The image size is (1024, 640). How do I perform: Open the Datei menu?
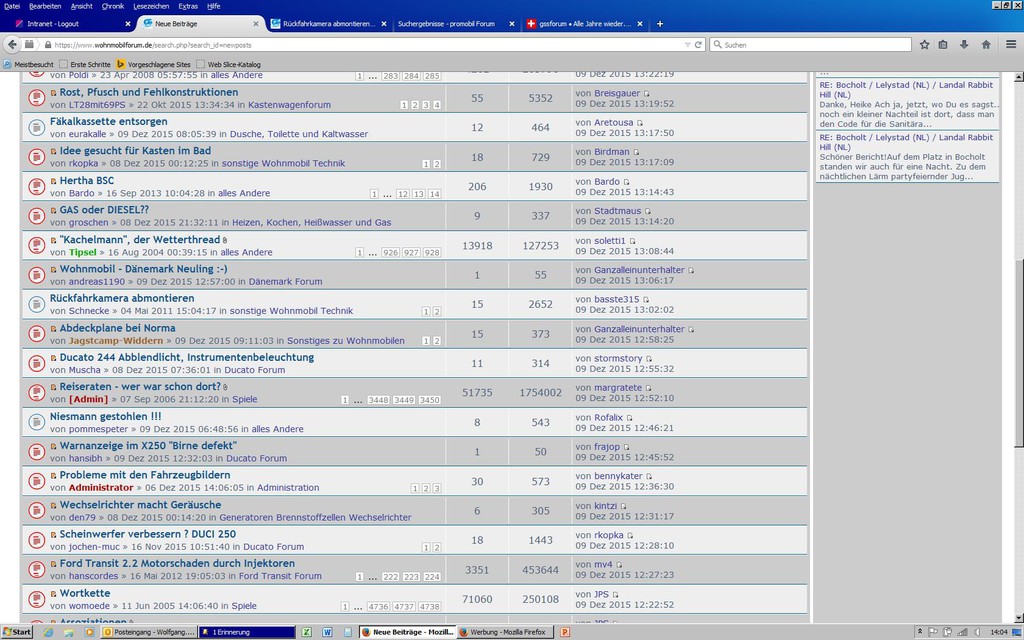coord(12,6)
